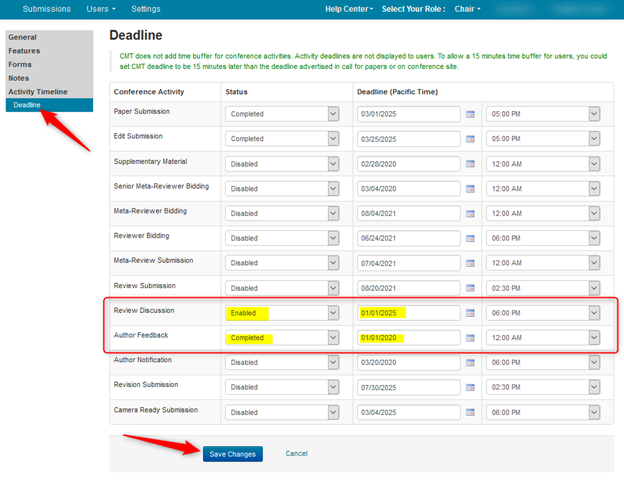Open the Users menu in top bar
The width and height of the screenshot is (624, 480).
[x=100, y=9]
